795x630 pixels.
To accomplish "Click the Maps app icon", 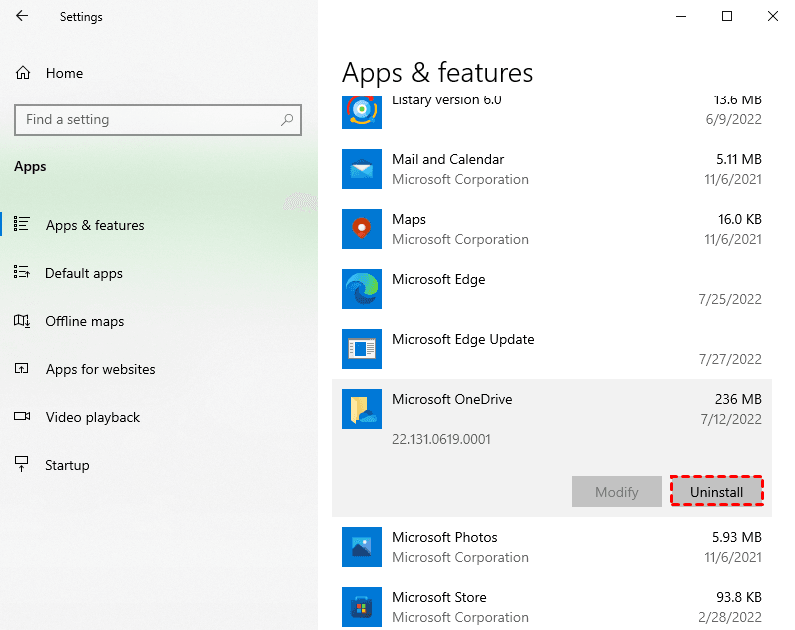I will pos(361,229).
